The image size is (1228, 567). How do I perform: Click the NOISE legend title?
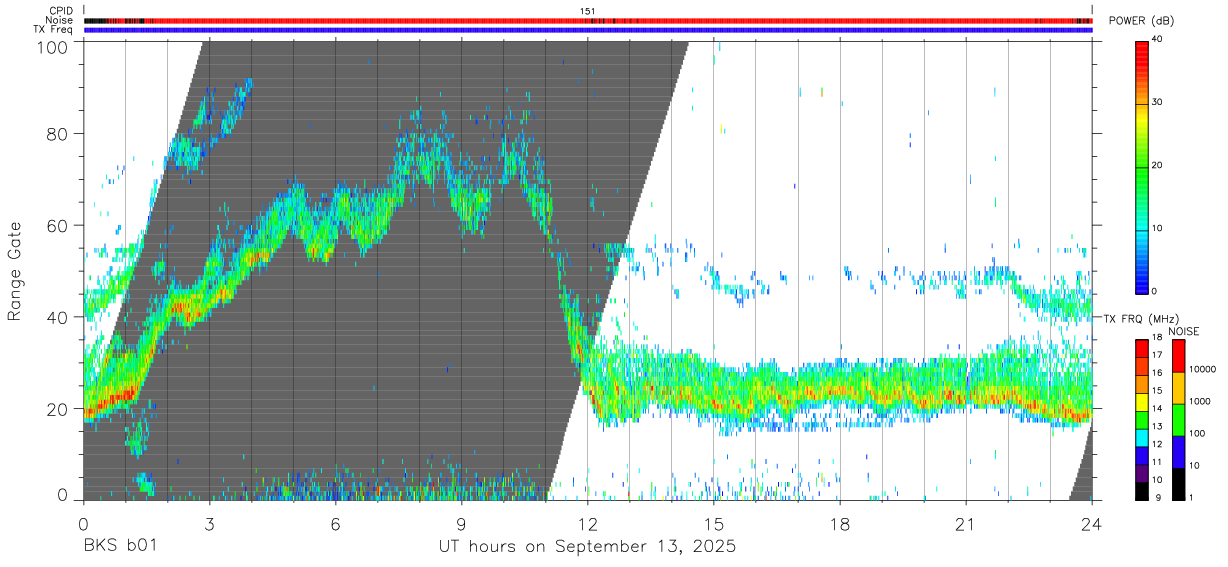(x=1183, y=331)
